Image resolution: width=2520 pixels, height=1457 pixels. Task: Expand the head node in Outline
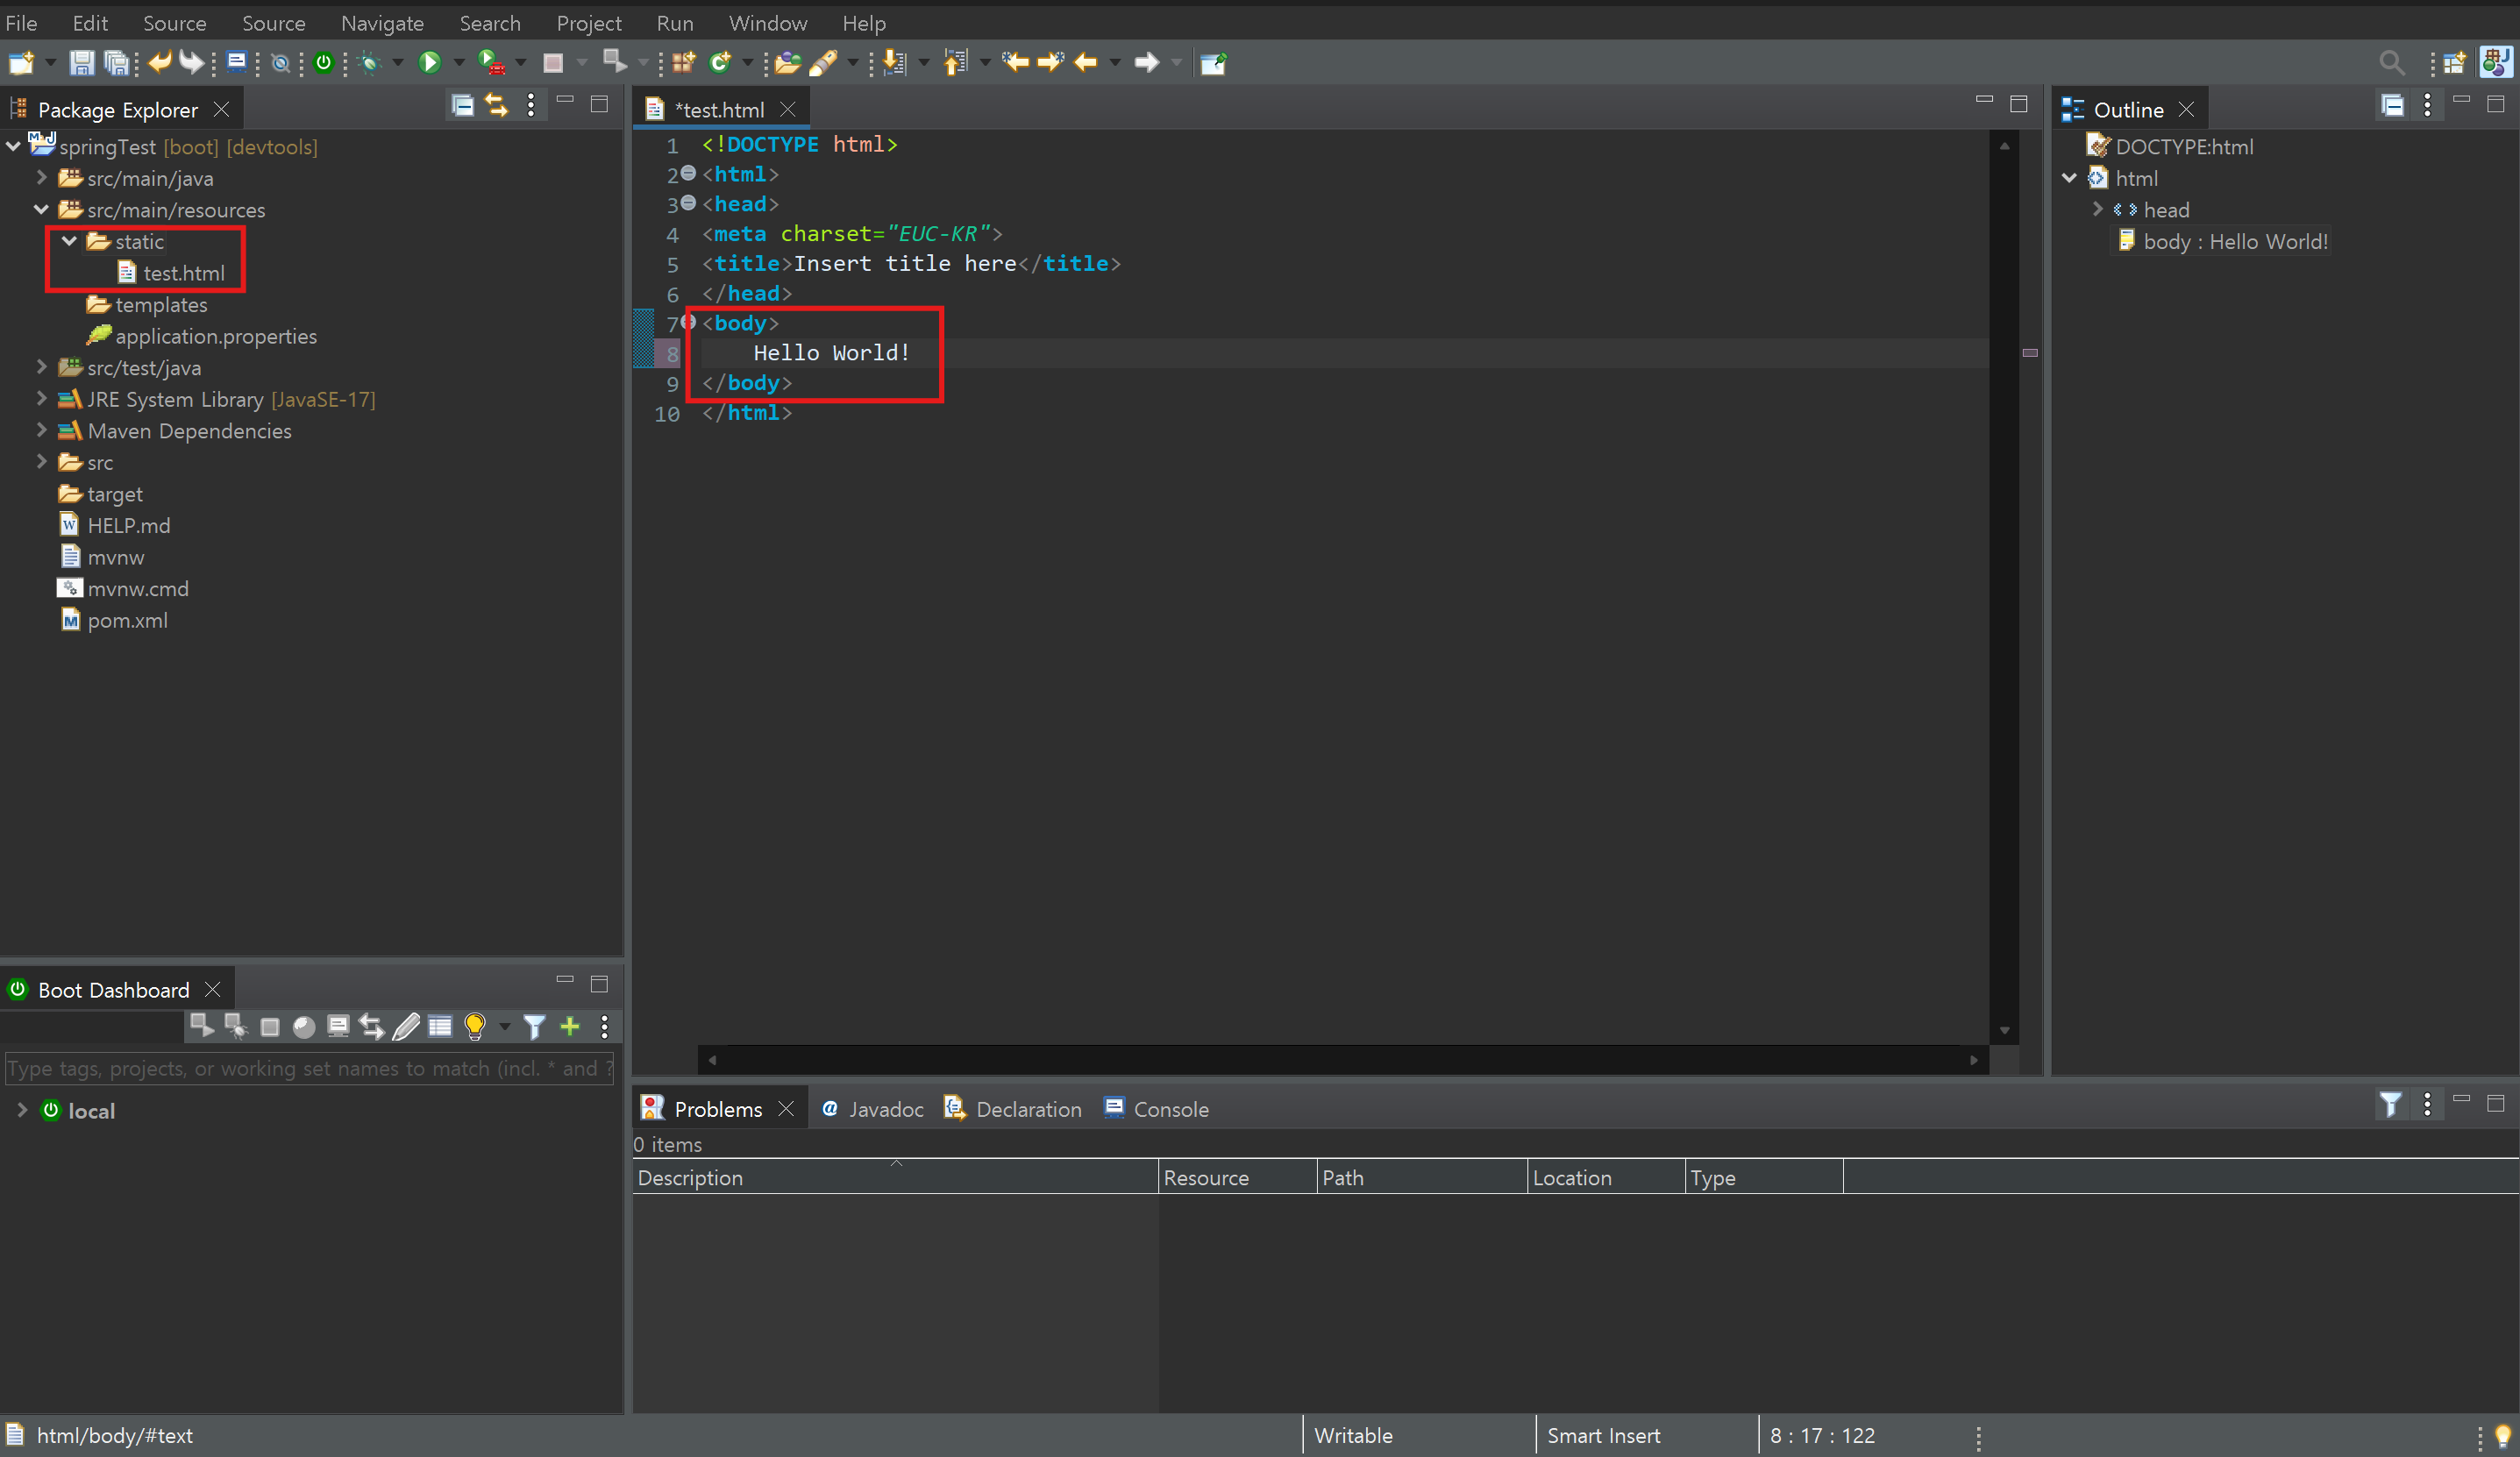click(x=2098, y=209)
